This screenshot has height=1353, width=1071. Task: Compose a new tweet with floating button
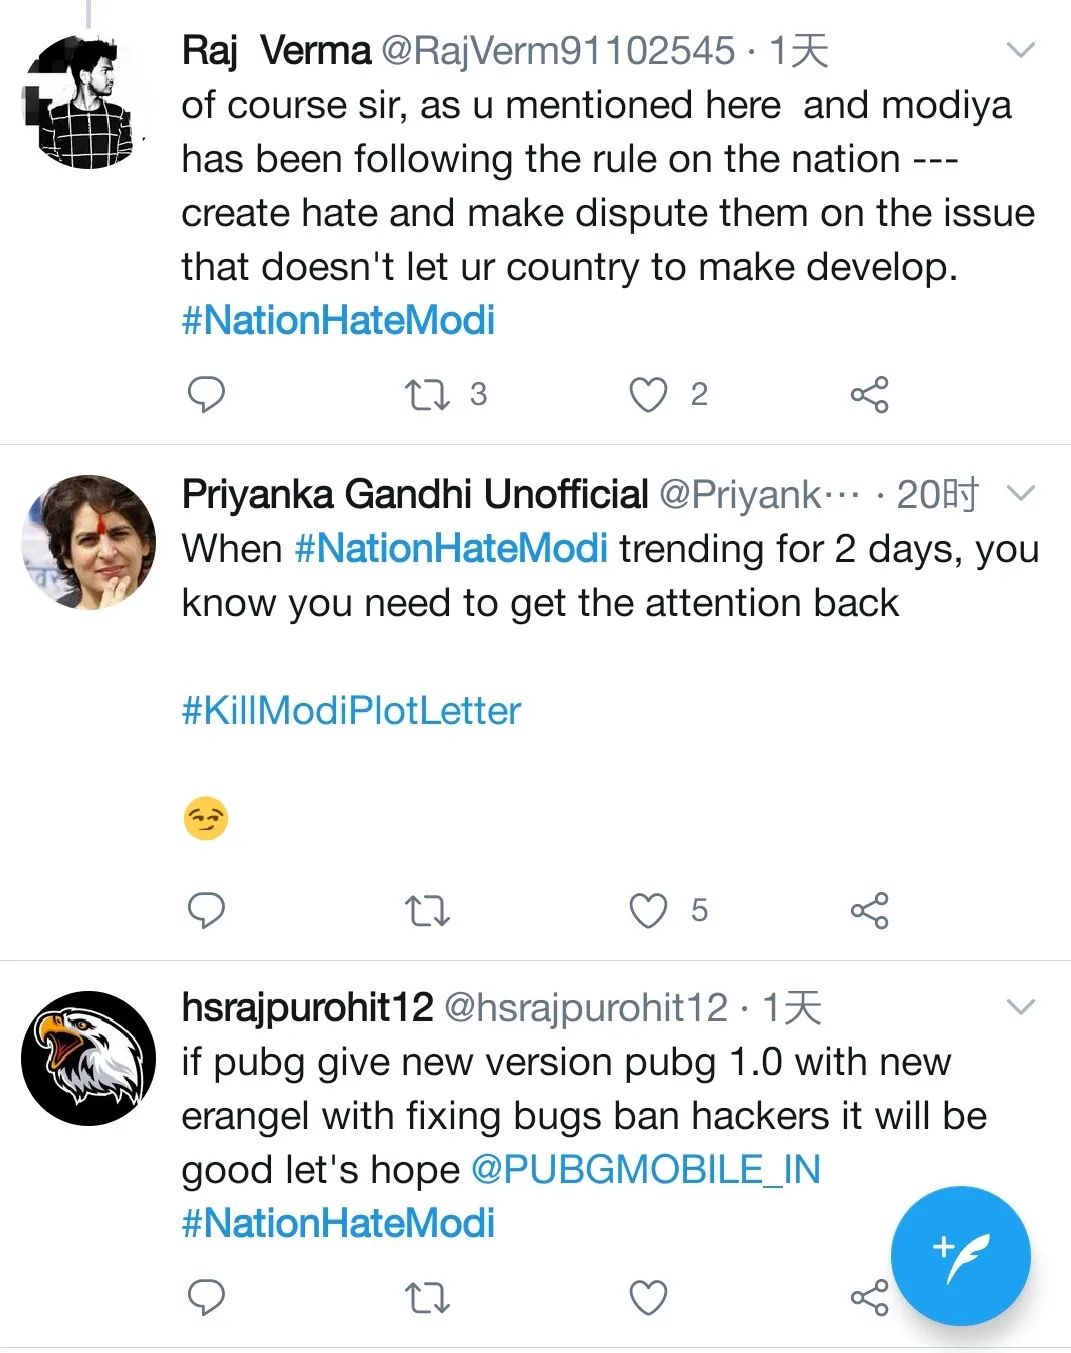click(x=960, y=1256)
